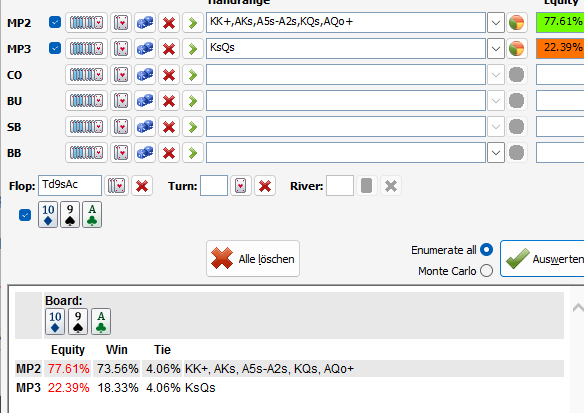Click MP2 green equity 77.61% box

(x=560, y=22)
